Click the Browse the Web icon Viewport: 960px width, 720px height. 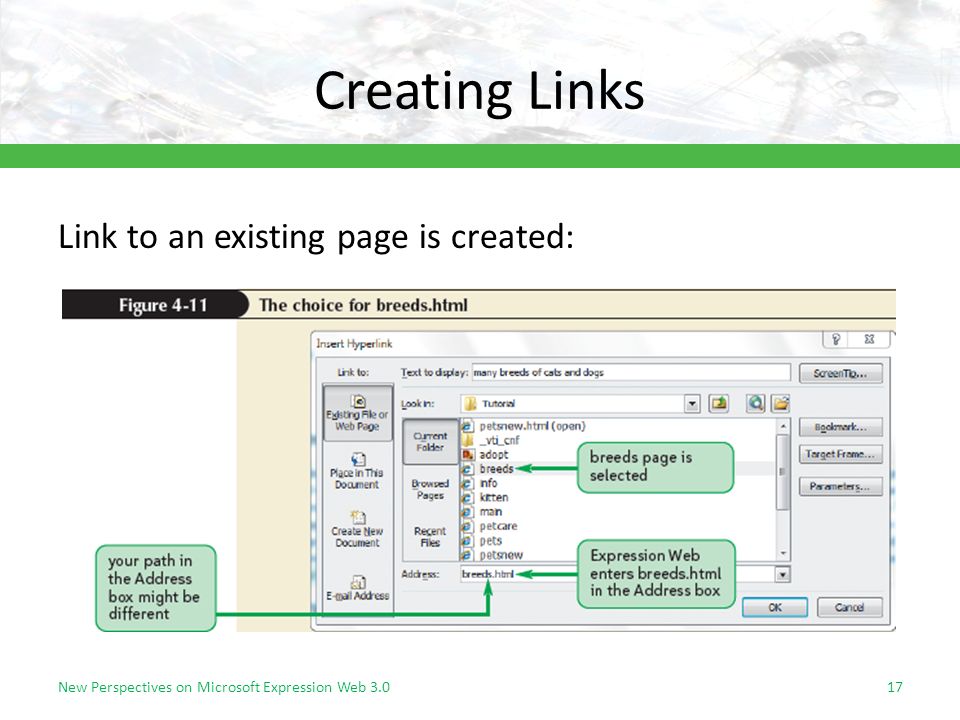point(756,403)
